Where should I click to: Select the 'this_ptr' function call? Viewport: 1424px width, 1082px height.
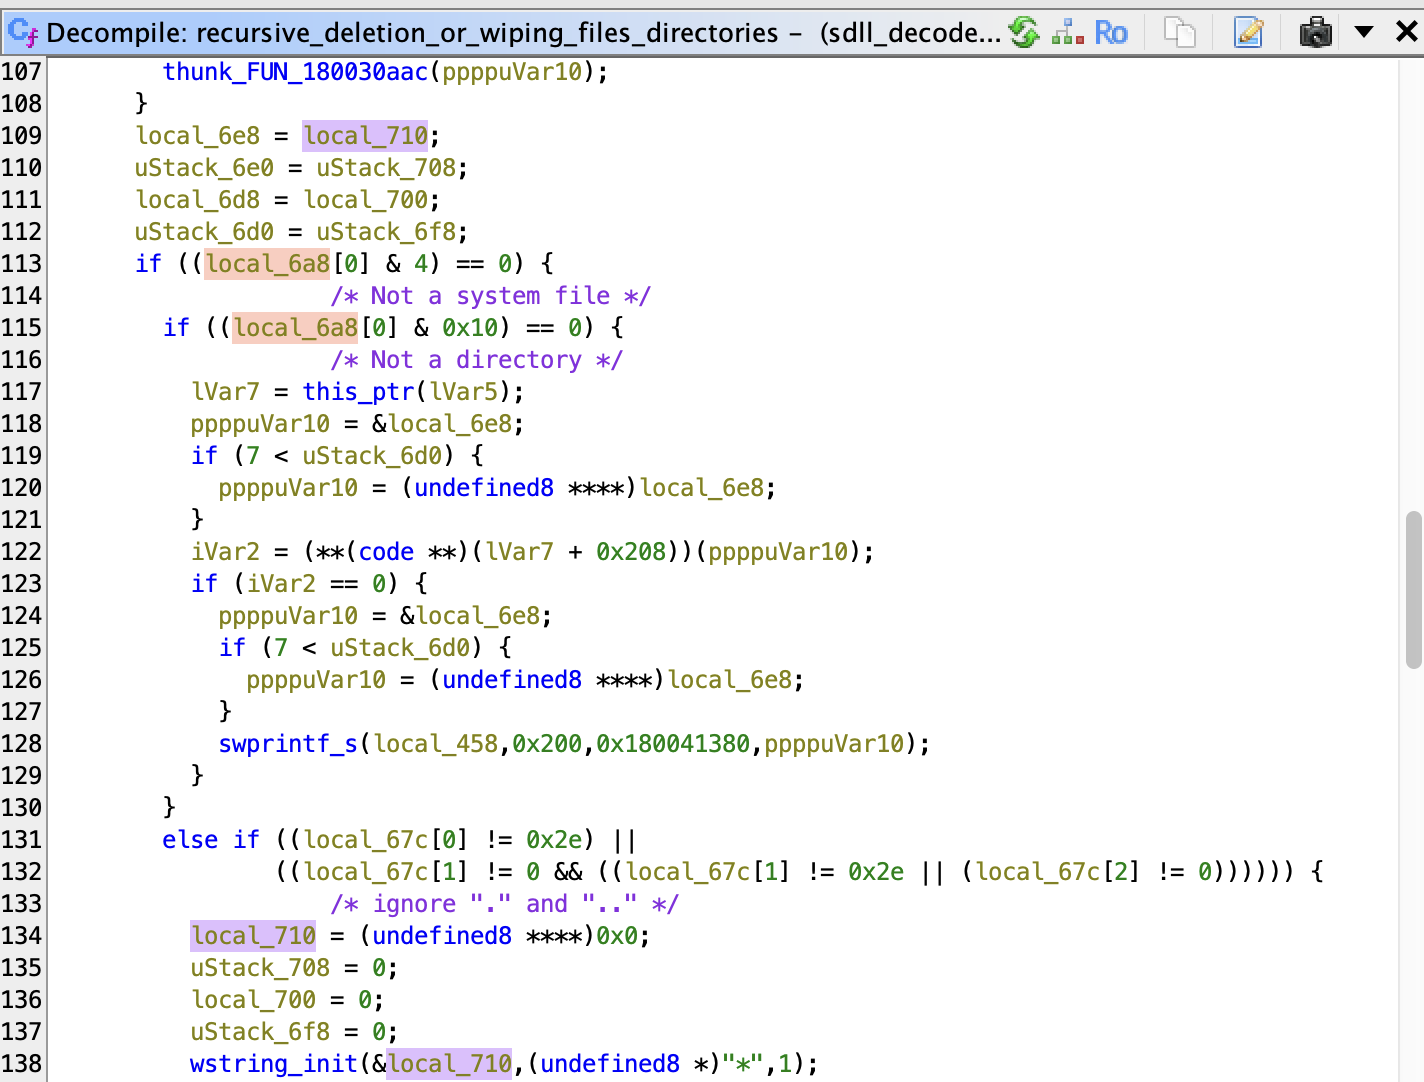pyautogui.click(x=358, y=392)
